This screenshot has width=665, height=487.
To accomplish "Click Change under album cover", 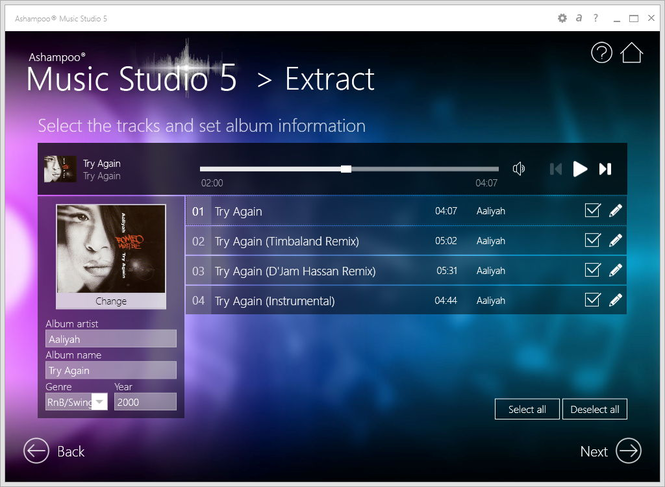I will click(111, 301).
